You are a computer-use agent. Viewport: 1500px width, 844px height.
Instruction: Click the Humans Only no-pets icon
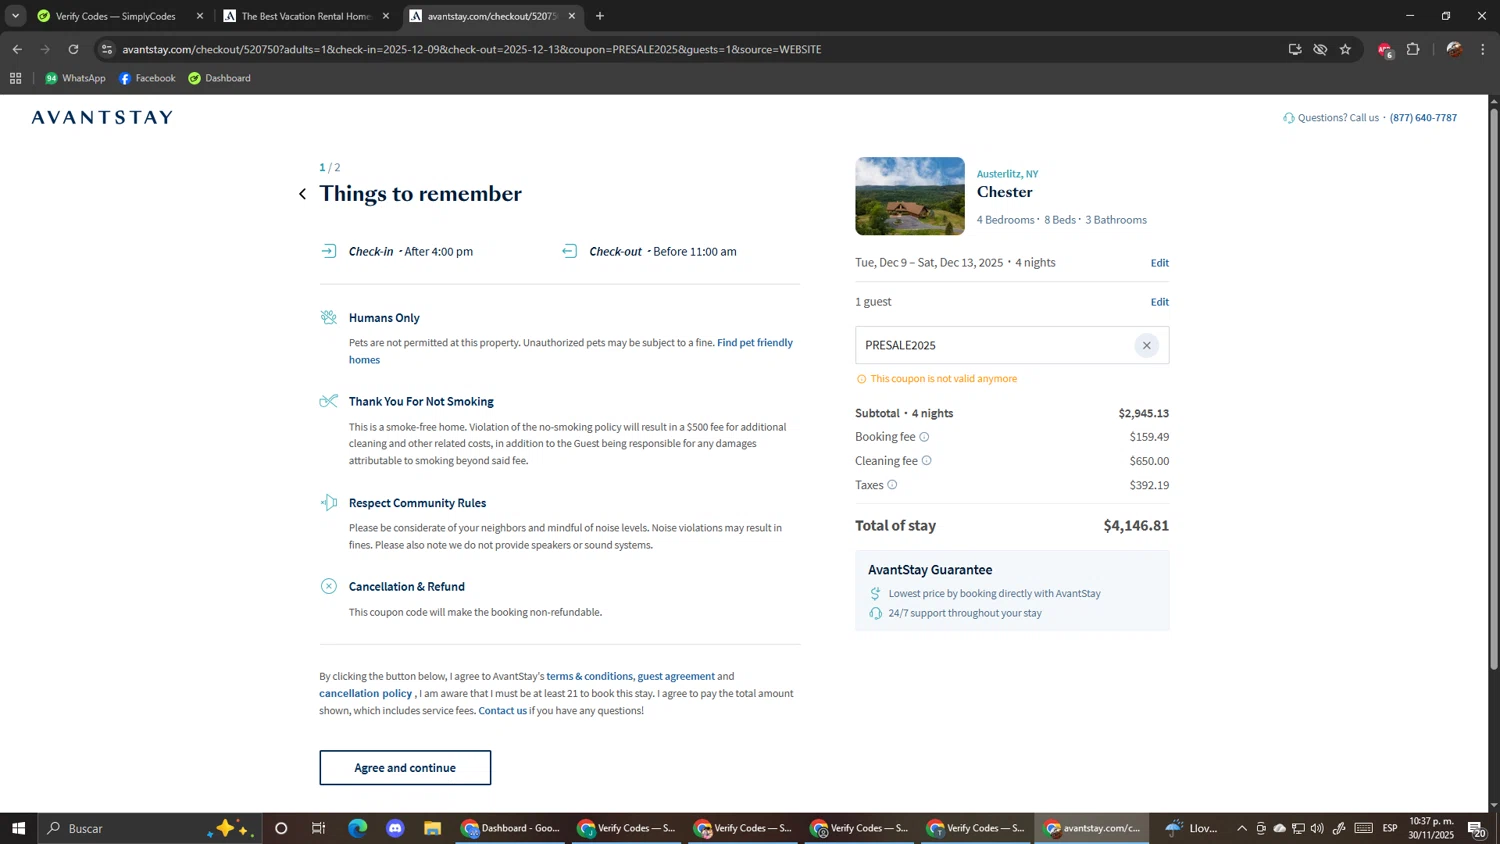pos(328,317)
